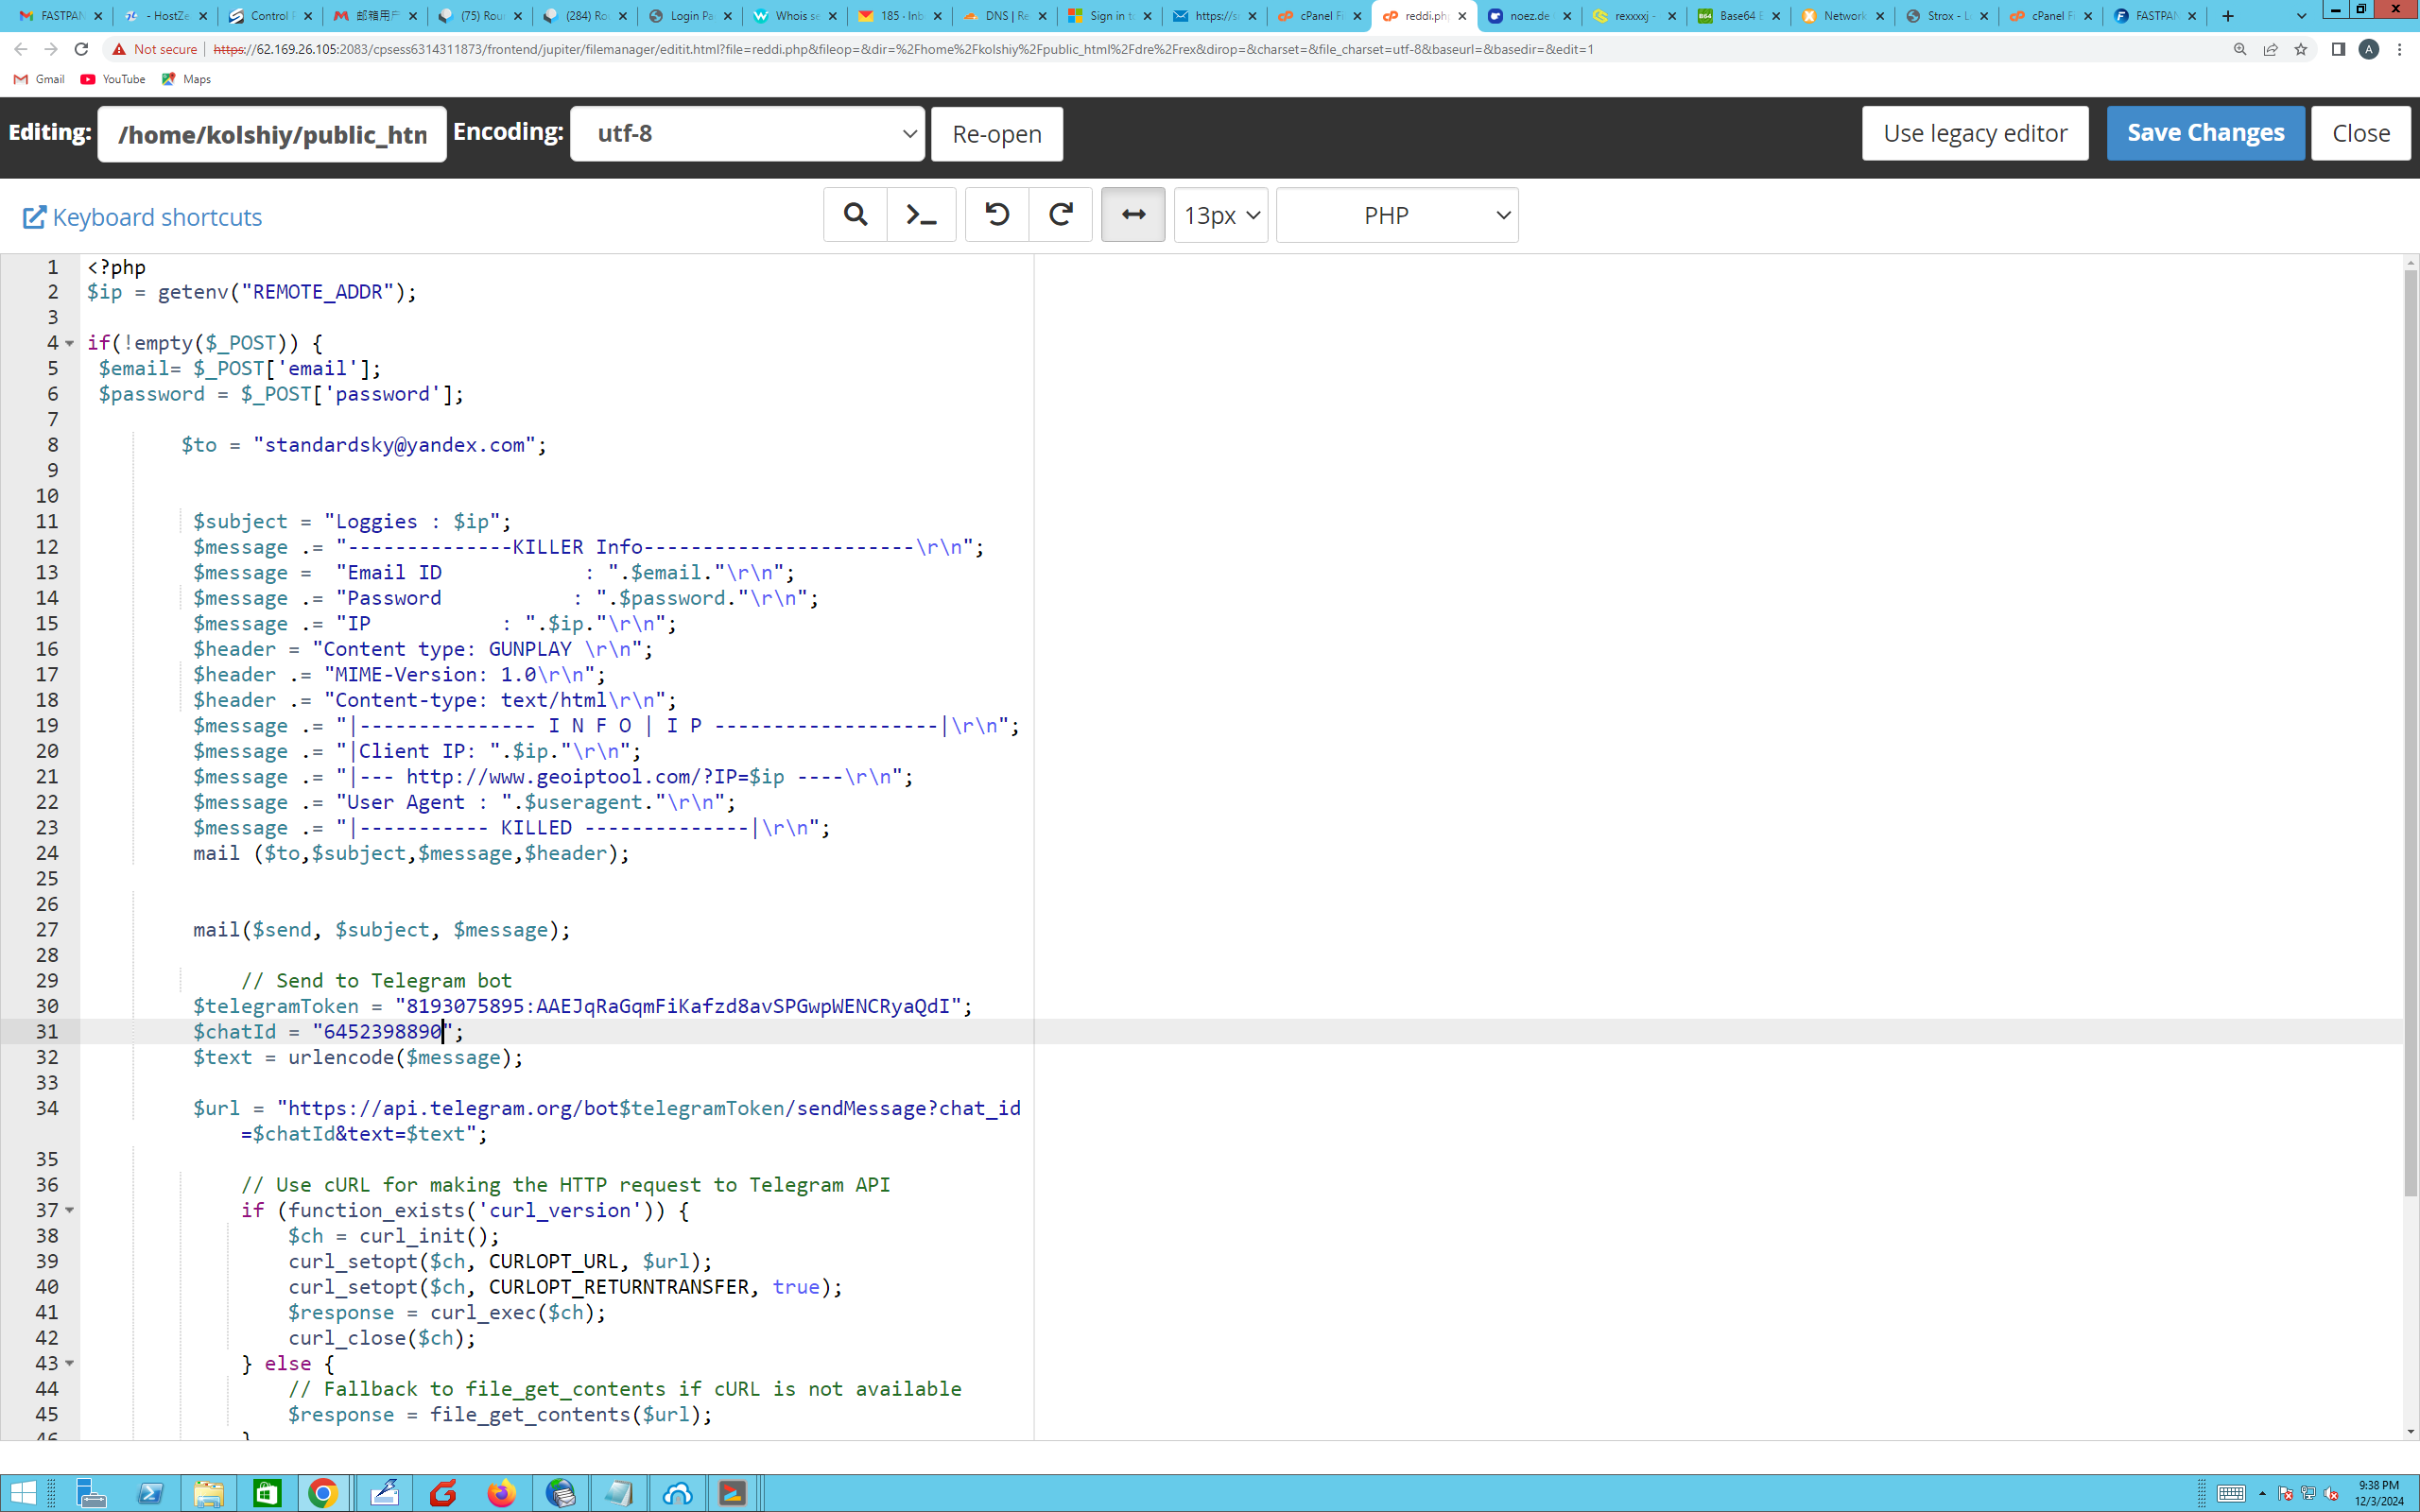The image size is (2420, 1512).
Task: Open the Gmail bookmark
Action: point(39,79)
